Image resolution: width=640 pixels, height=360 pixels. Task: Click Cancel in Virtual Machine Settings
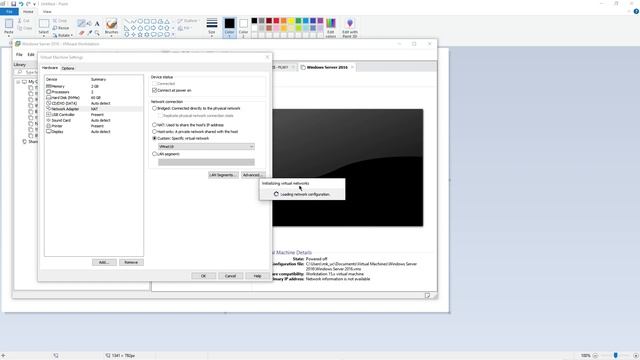point(230,276)
